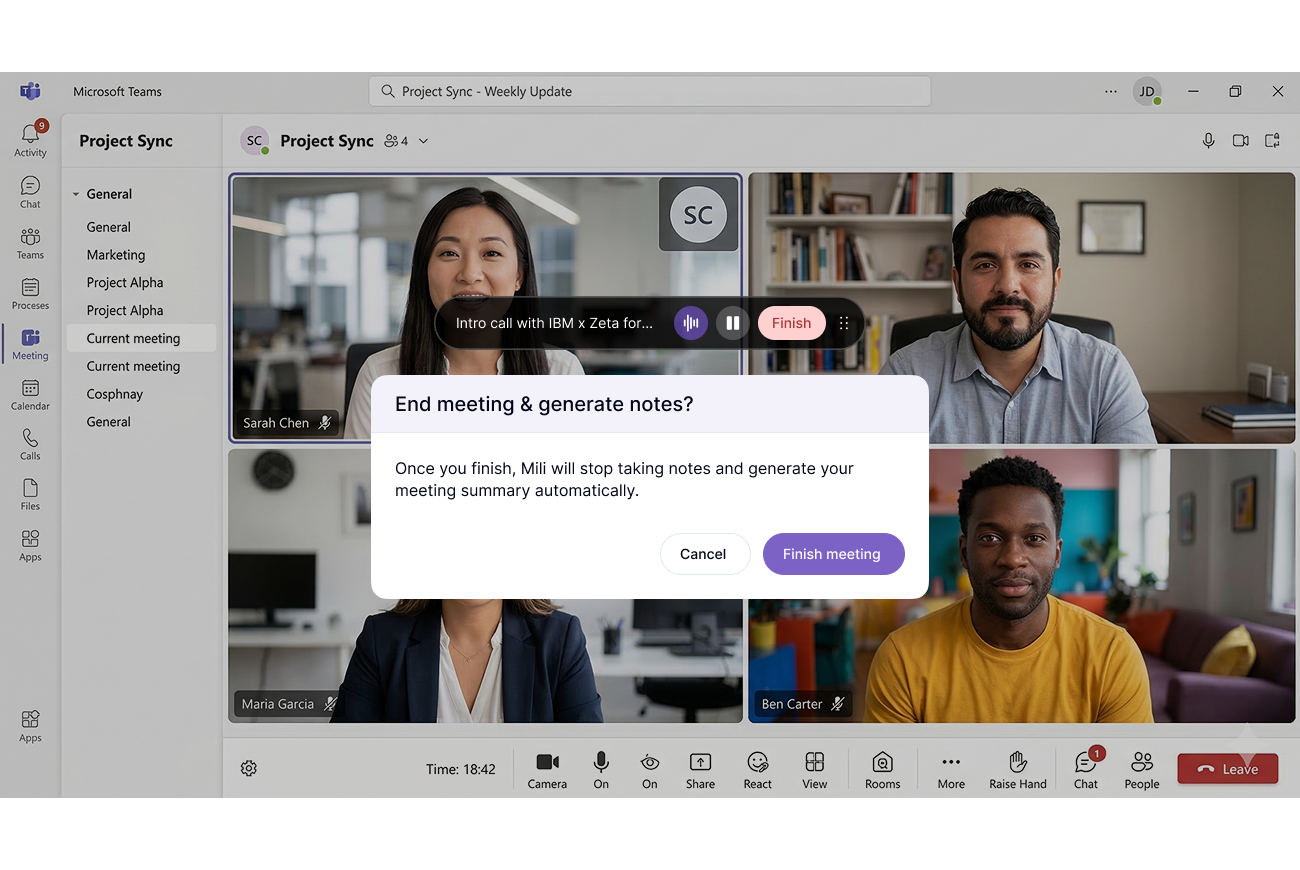Click the search box with Project Sync text
Screen dimensions: 1300x870
(x=650, y=91)
